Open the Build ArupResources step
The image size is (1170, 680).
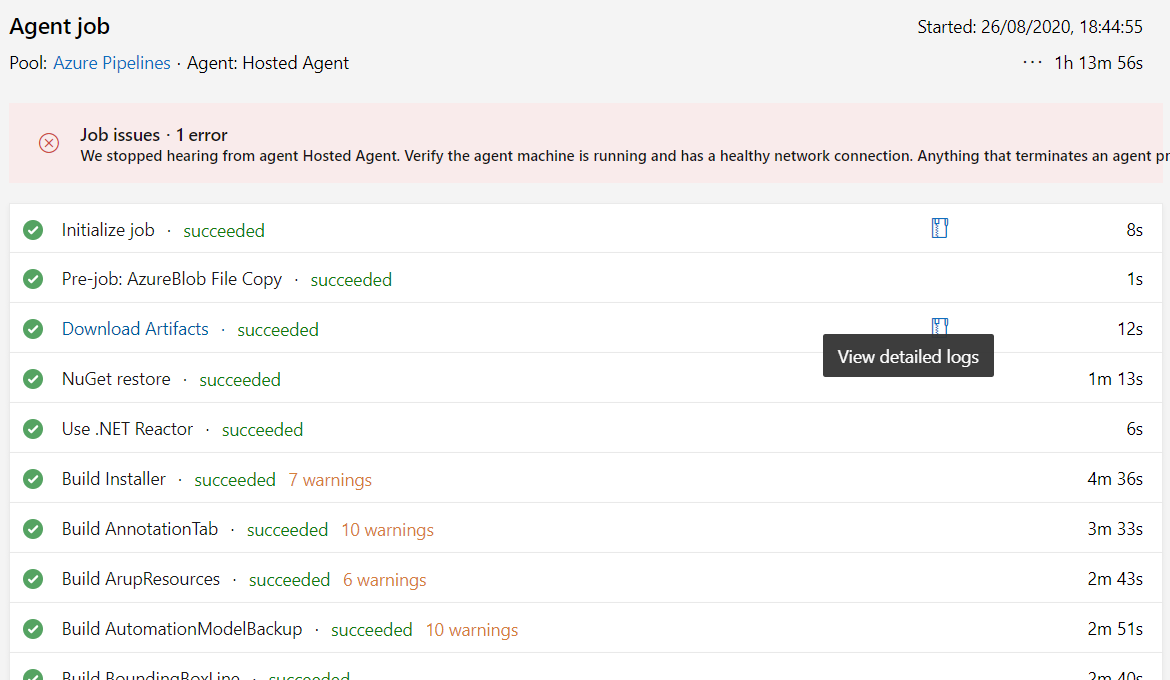click(x=140, y=578)
